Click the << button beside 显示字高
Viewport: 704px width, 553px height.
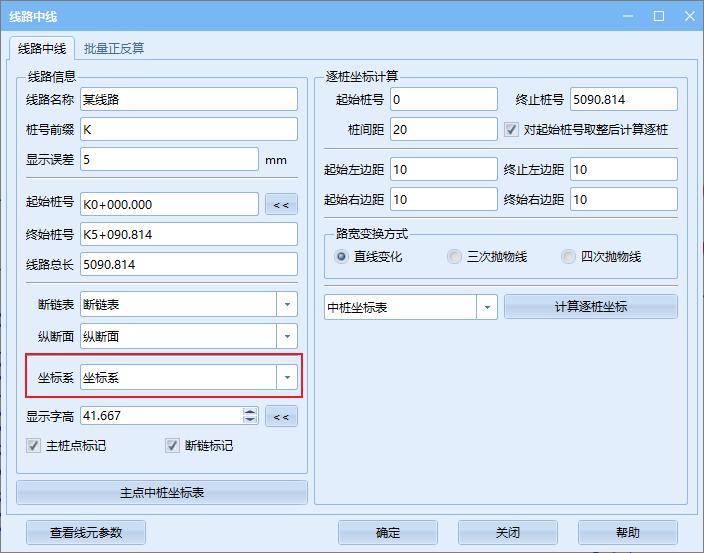pos(281,416)
